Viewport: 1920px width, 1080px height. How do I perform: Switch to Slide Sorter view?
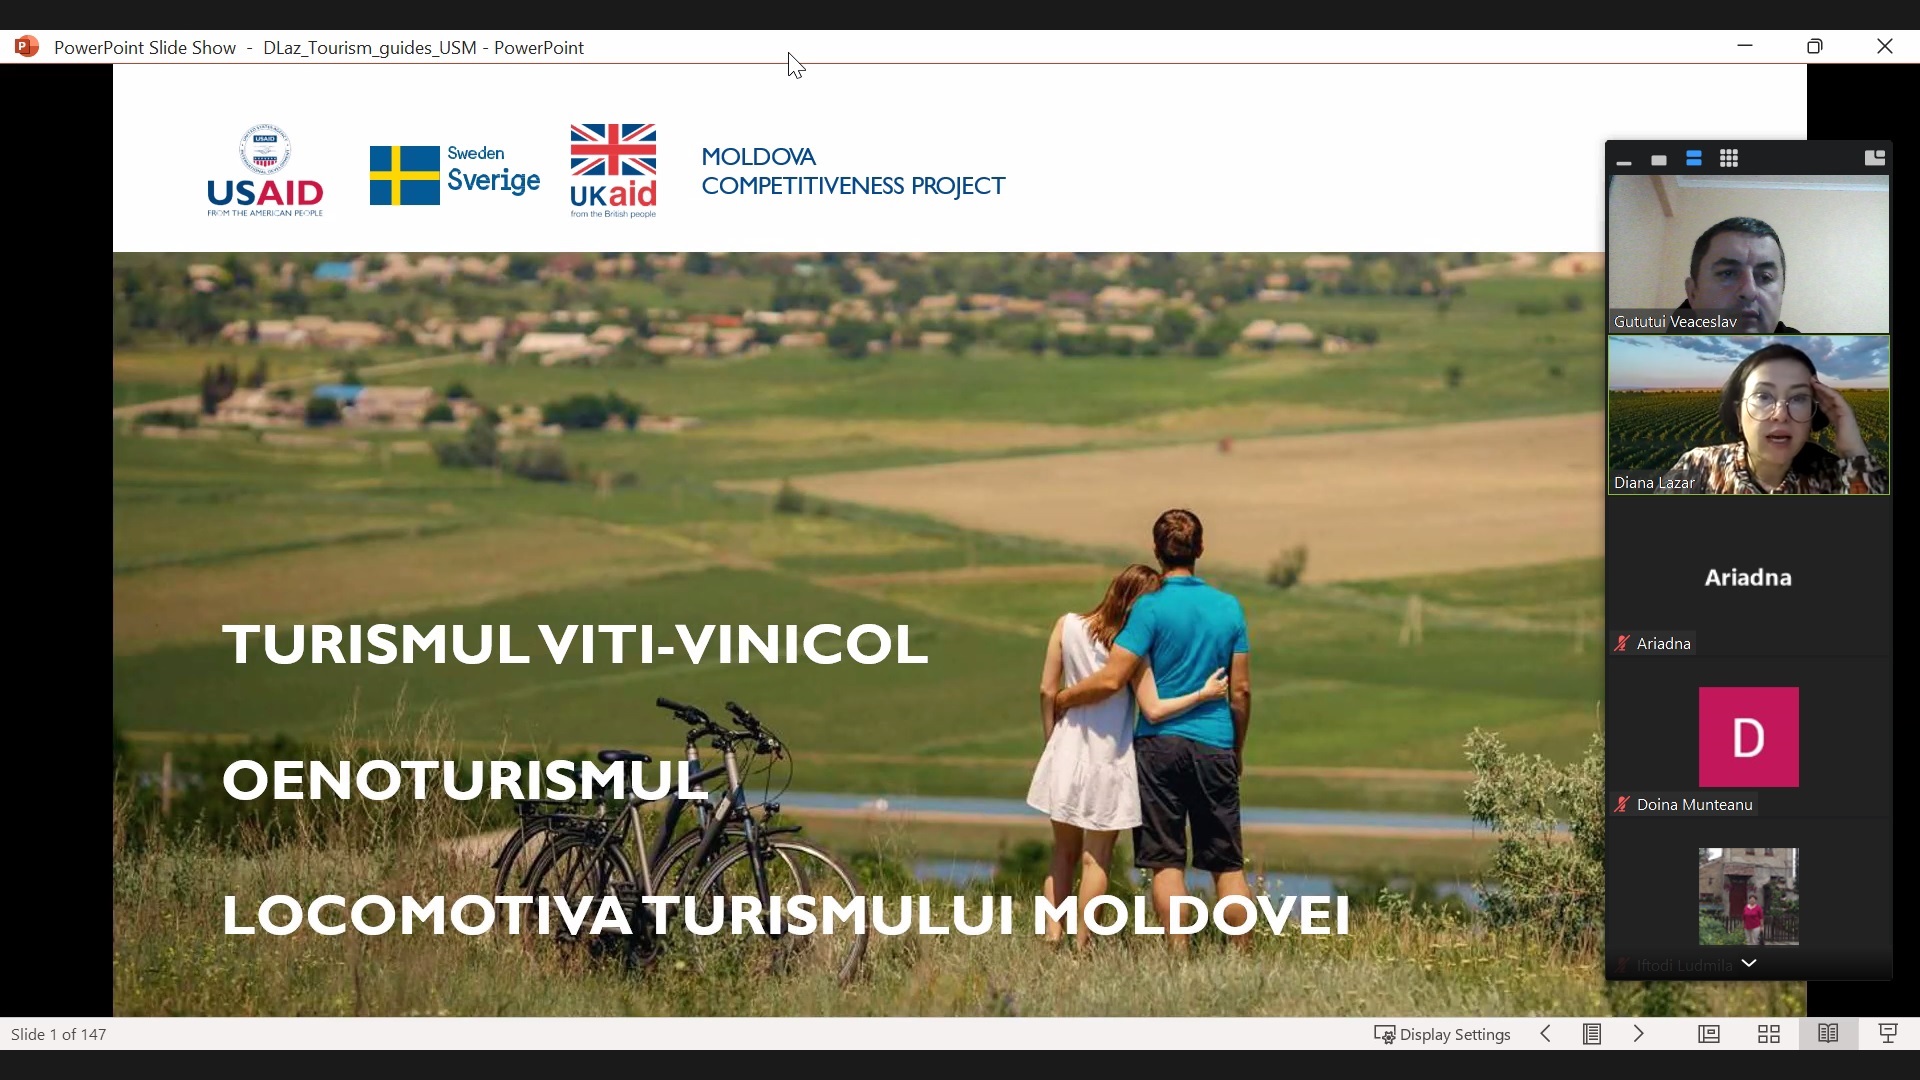[x=1769, y=1035]
